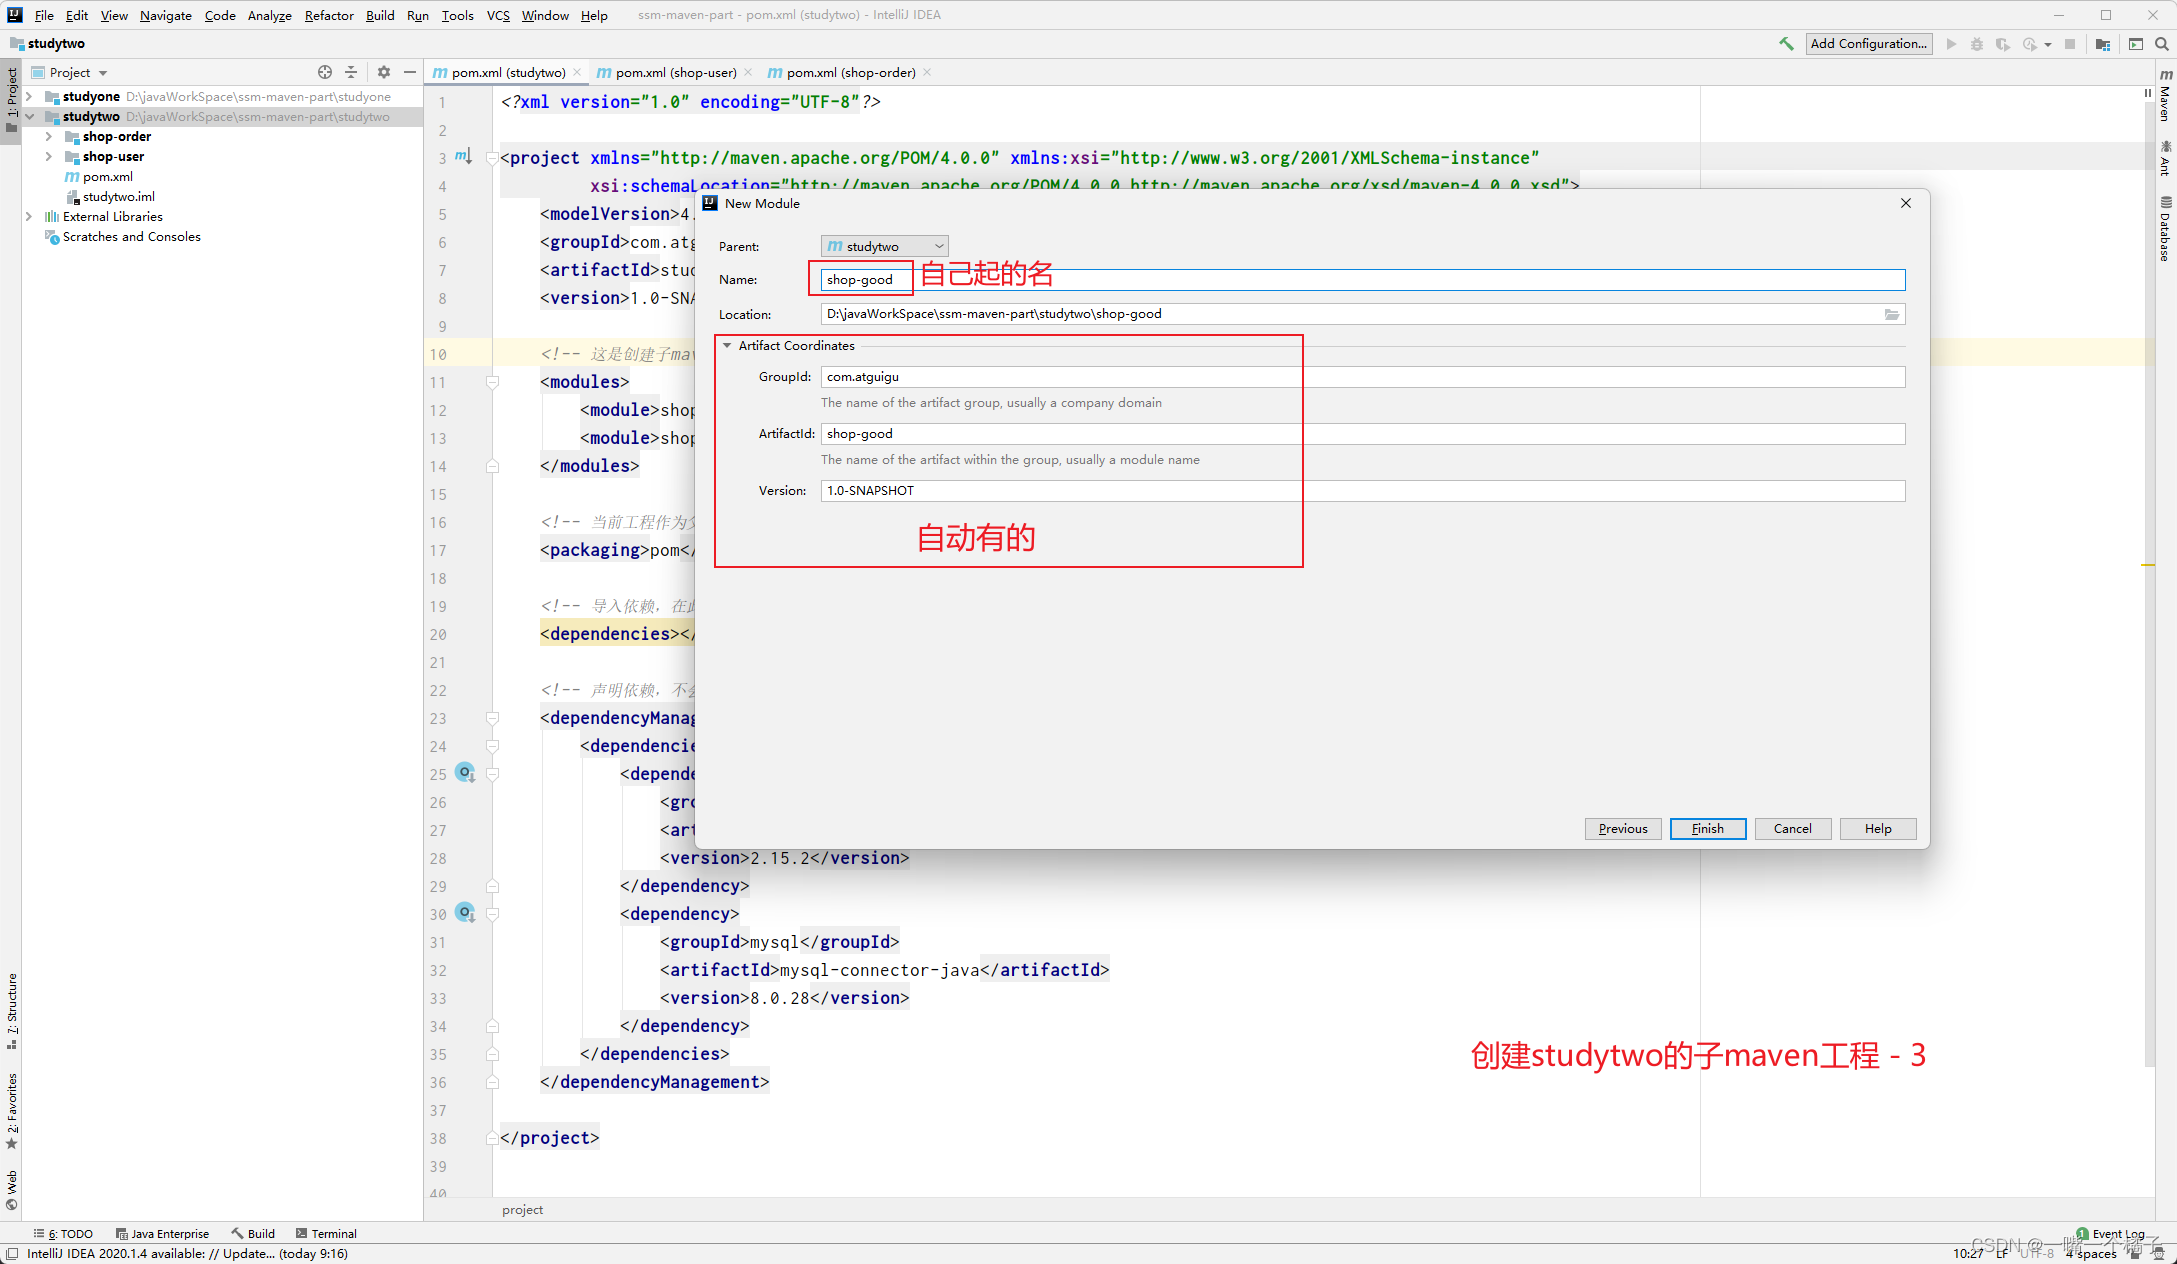Open the Web tool window on left sidebar
Image resolution: width=2177 pixels, height=1264 pixels.
(12, 1189)
